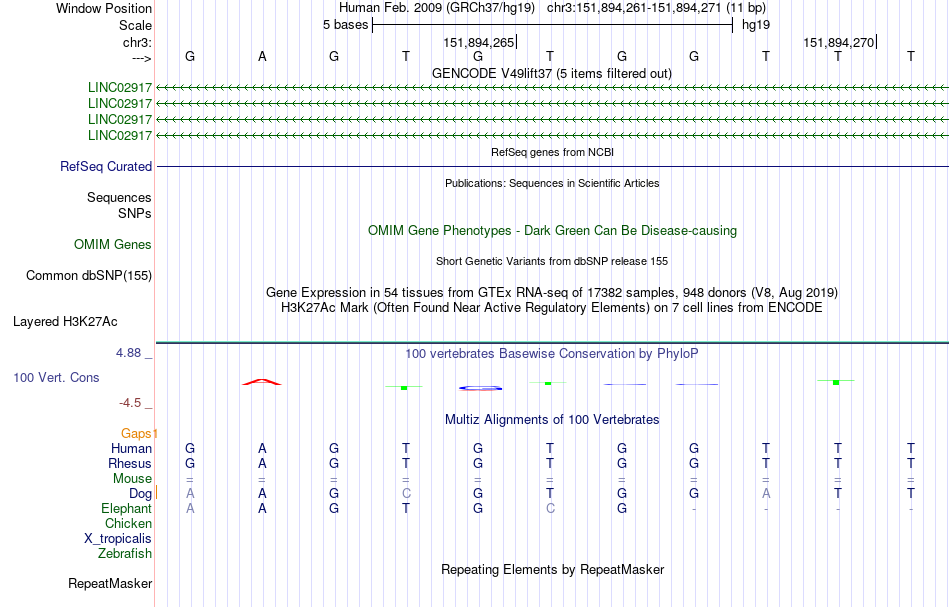The width and height of the screenshot is (950, 607).
Task: Select the Mouse alignment row label
Action: click(132, 479)
